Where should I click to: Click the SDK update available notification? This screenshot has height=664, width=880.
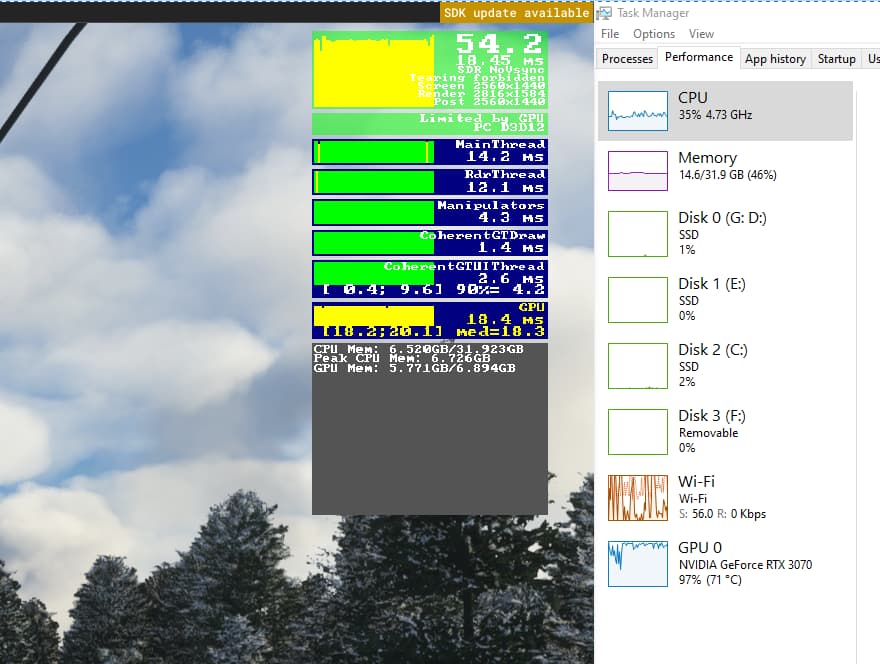(x=515, y=12)
